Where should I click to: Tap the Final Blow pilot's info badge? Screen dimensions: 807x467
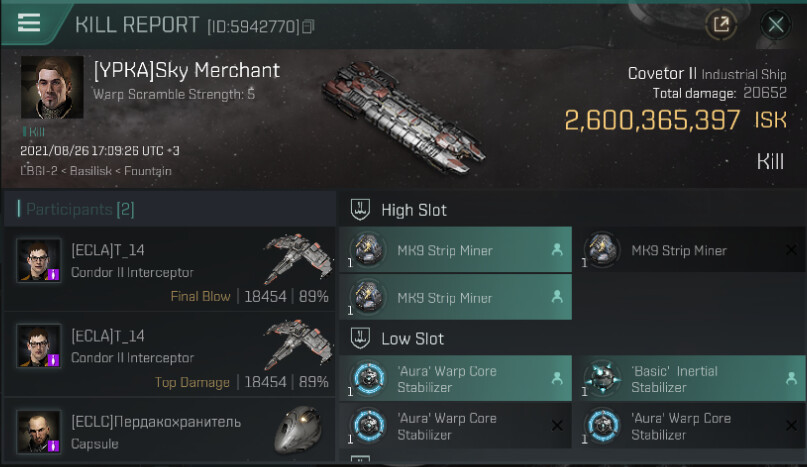[x=54, y=274]
